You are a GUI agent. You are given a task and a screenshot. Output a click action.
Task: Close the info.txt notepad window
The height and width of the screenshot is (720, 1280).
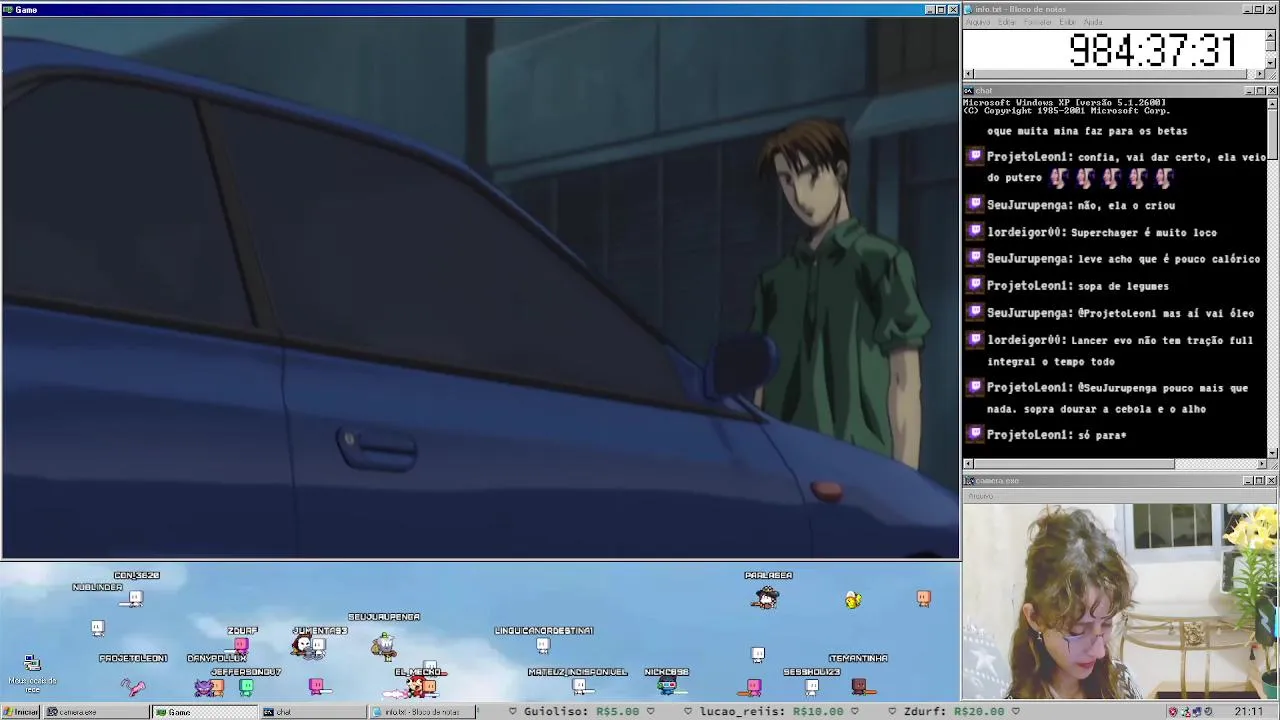[x=1272, y=9]
